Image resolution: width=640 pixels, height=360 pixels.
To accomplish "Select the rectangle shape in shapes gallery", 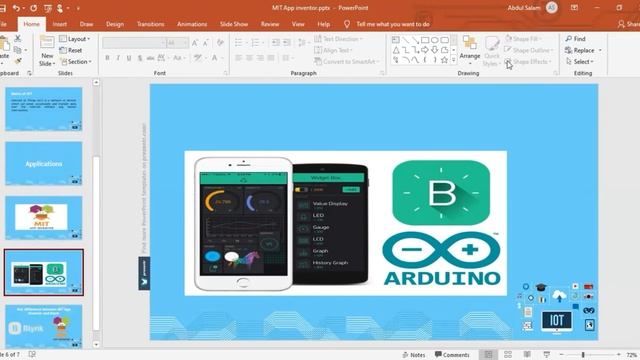I will (425, 40).
